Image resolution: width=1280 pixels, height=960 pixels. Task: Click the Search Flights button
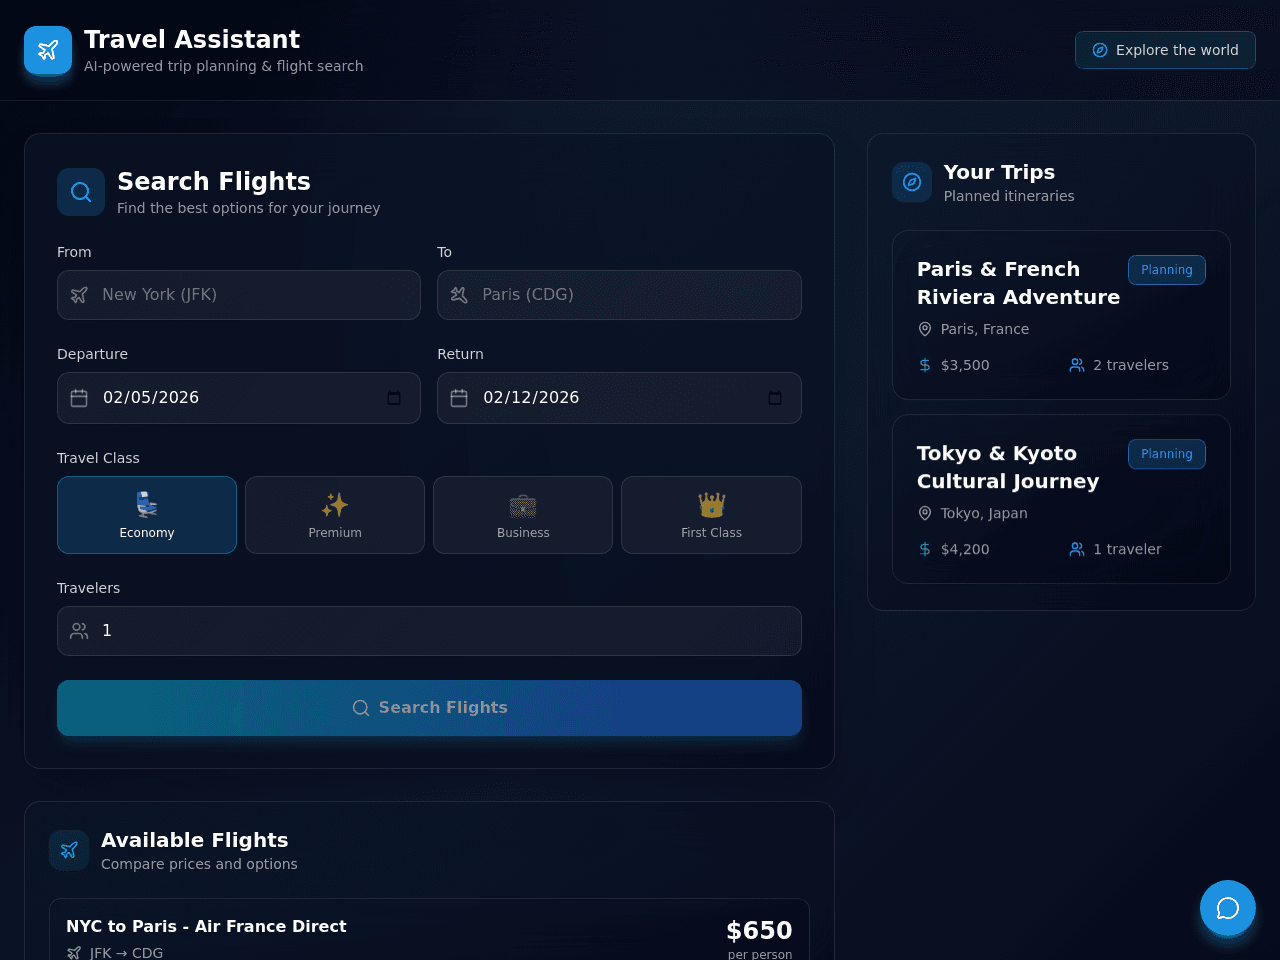[429, 708]
